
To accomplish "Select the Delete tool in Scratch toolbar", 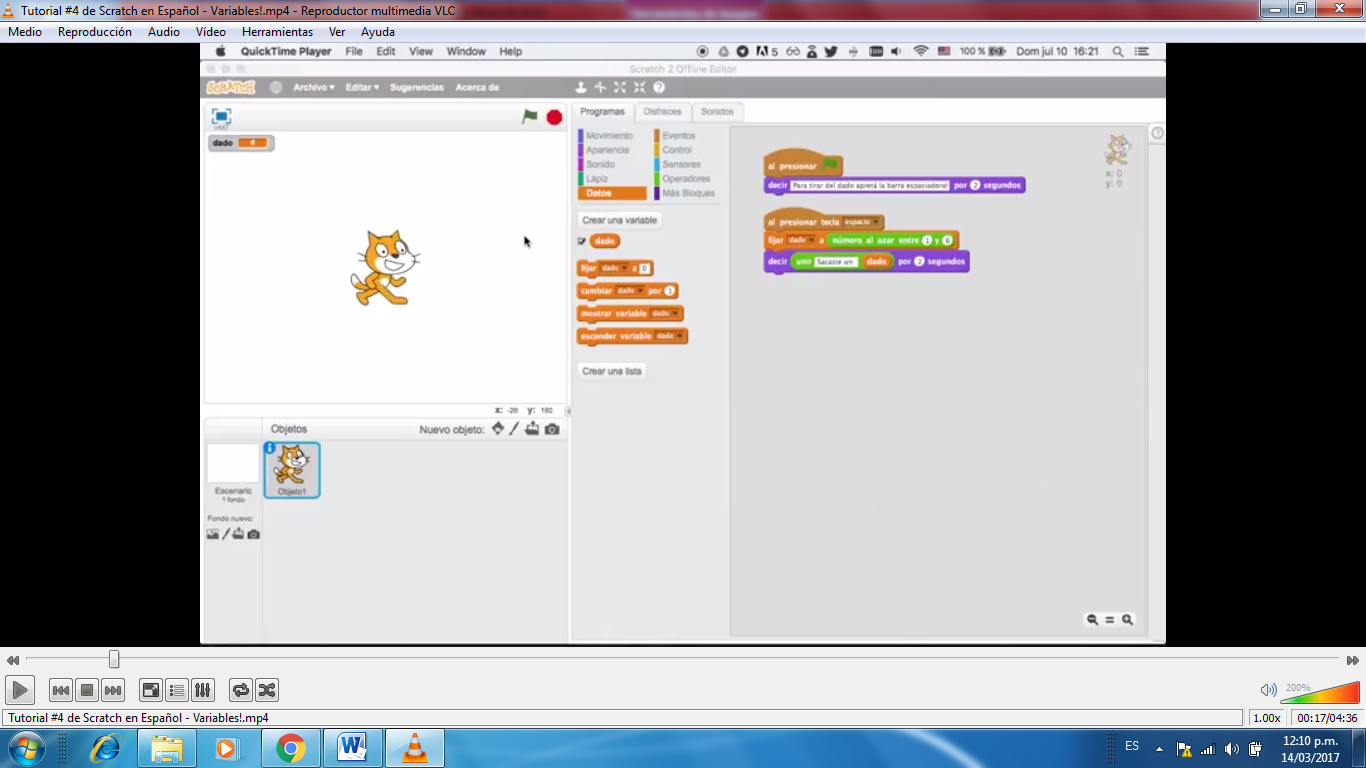I will coord(600,87).
